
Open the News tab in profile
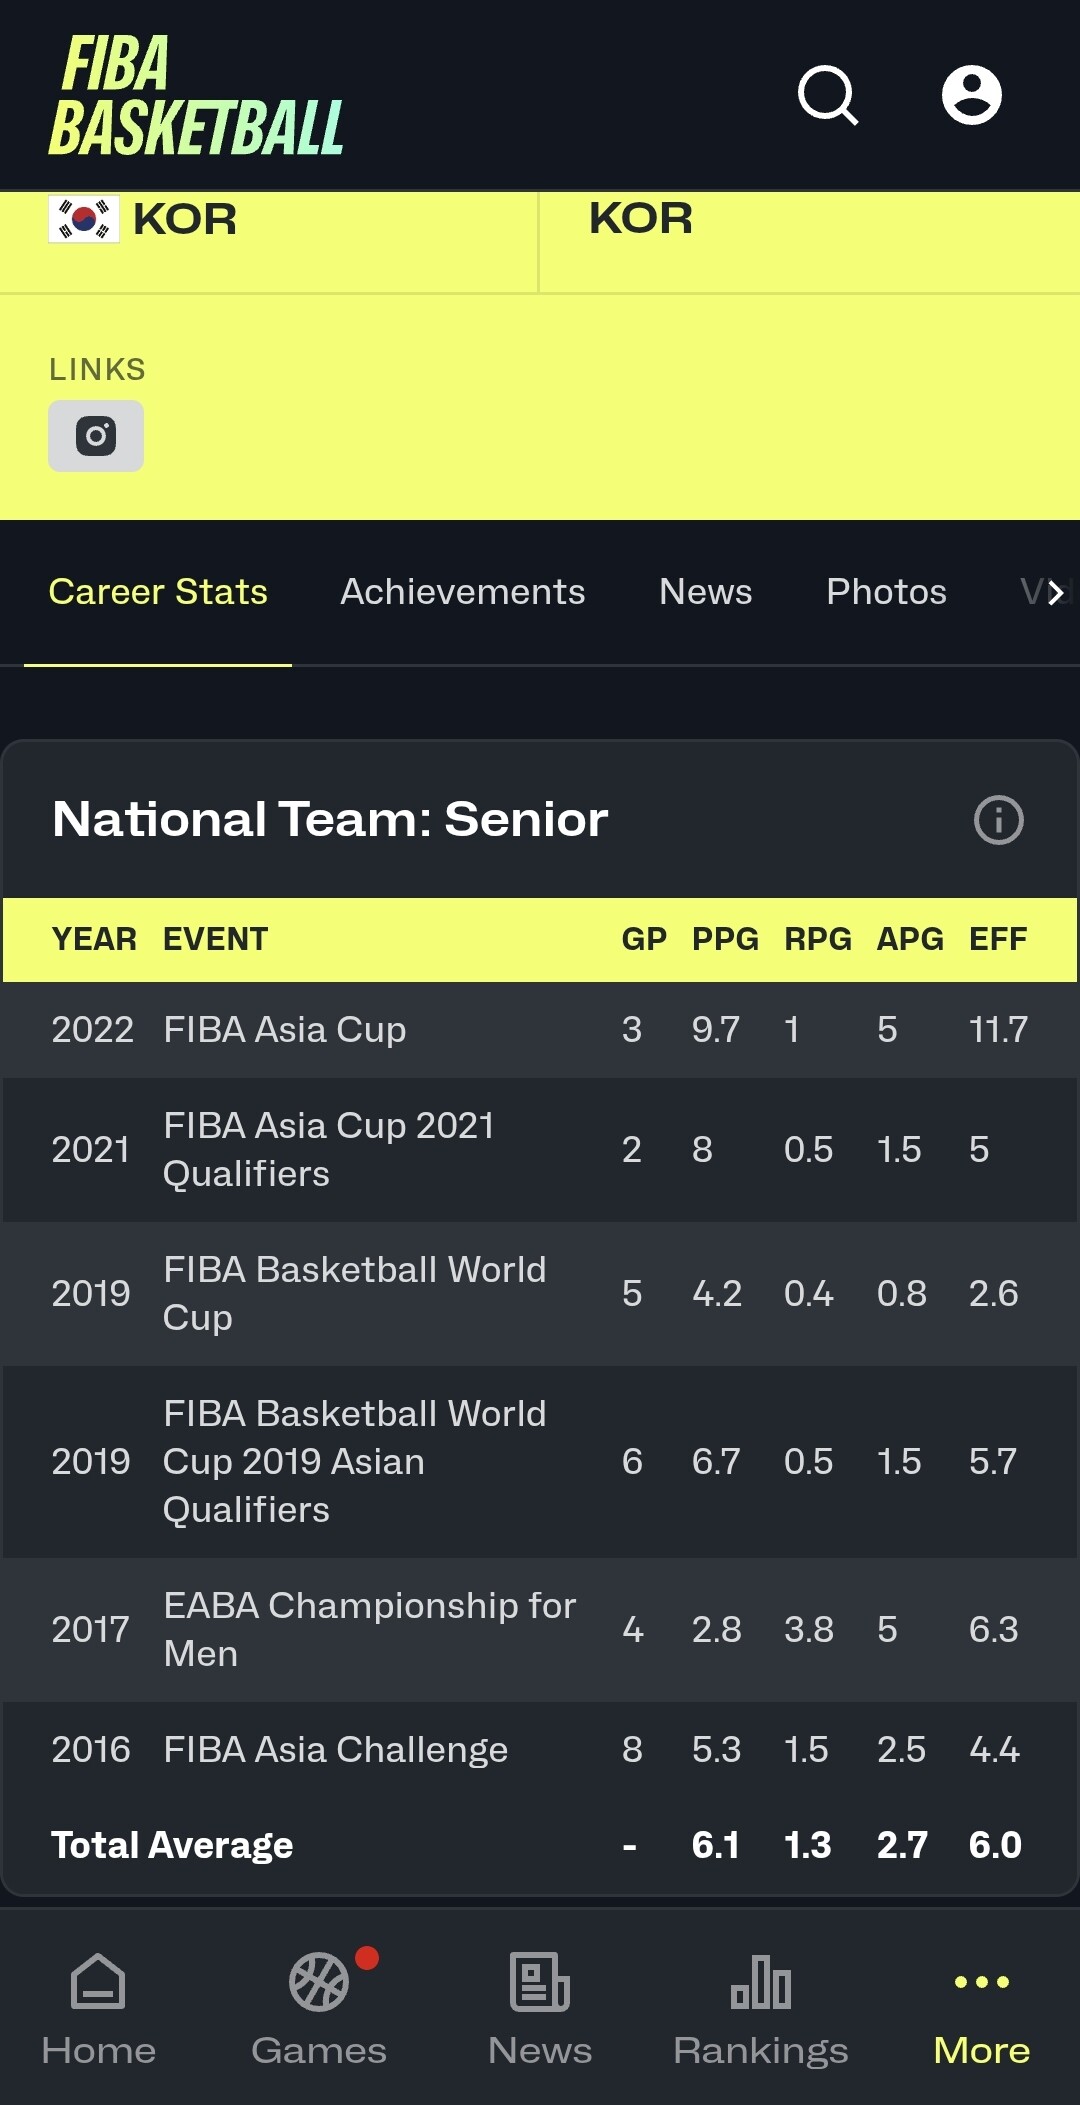coord(705,592)
